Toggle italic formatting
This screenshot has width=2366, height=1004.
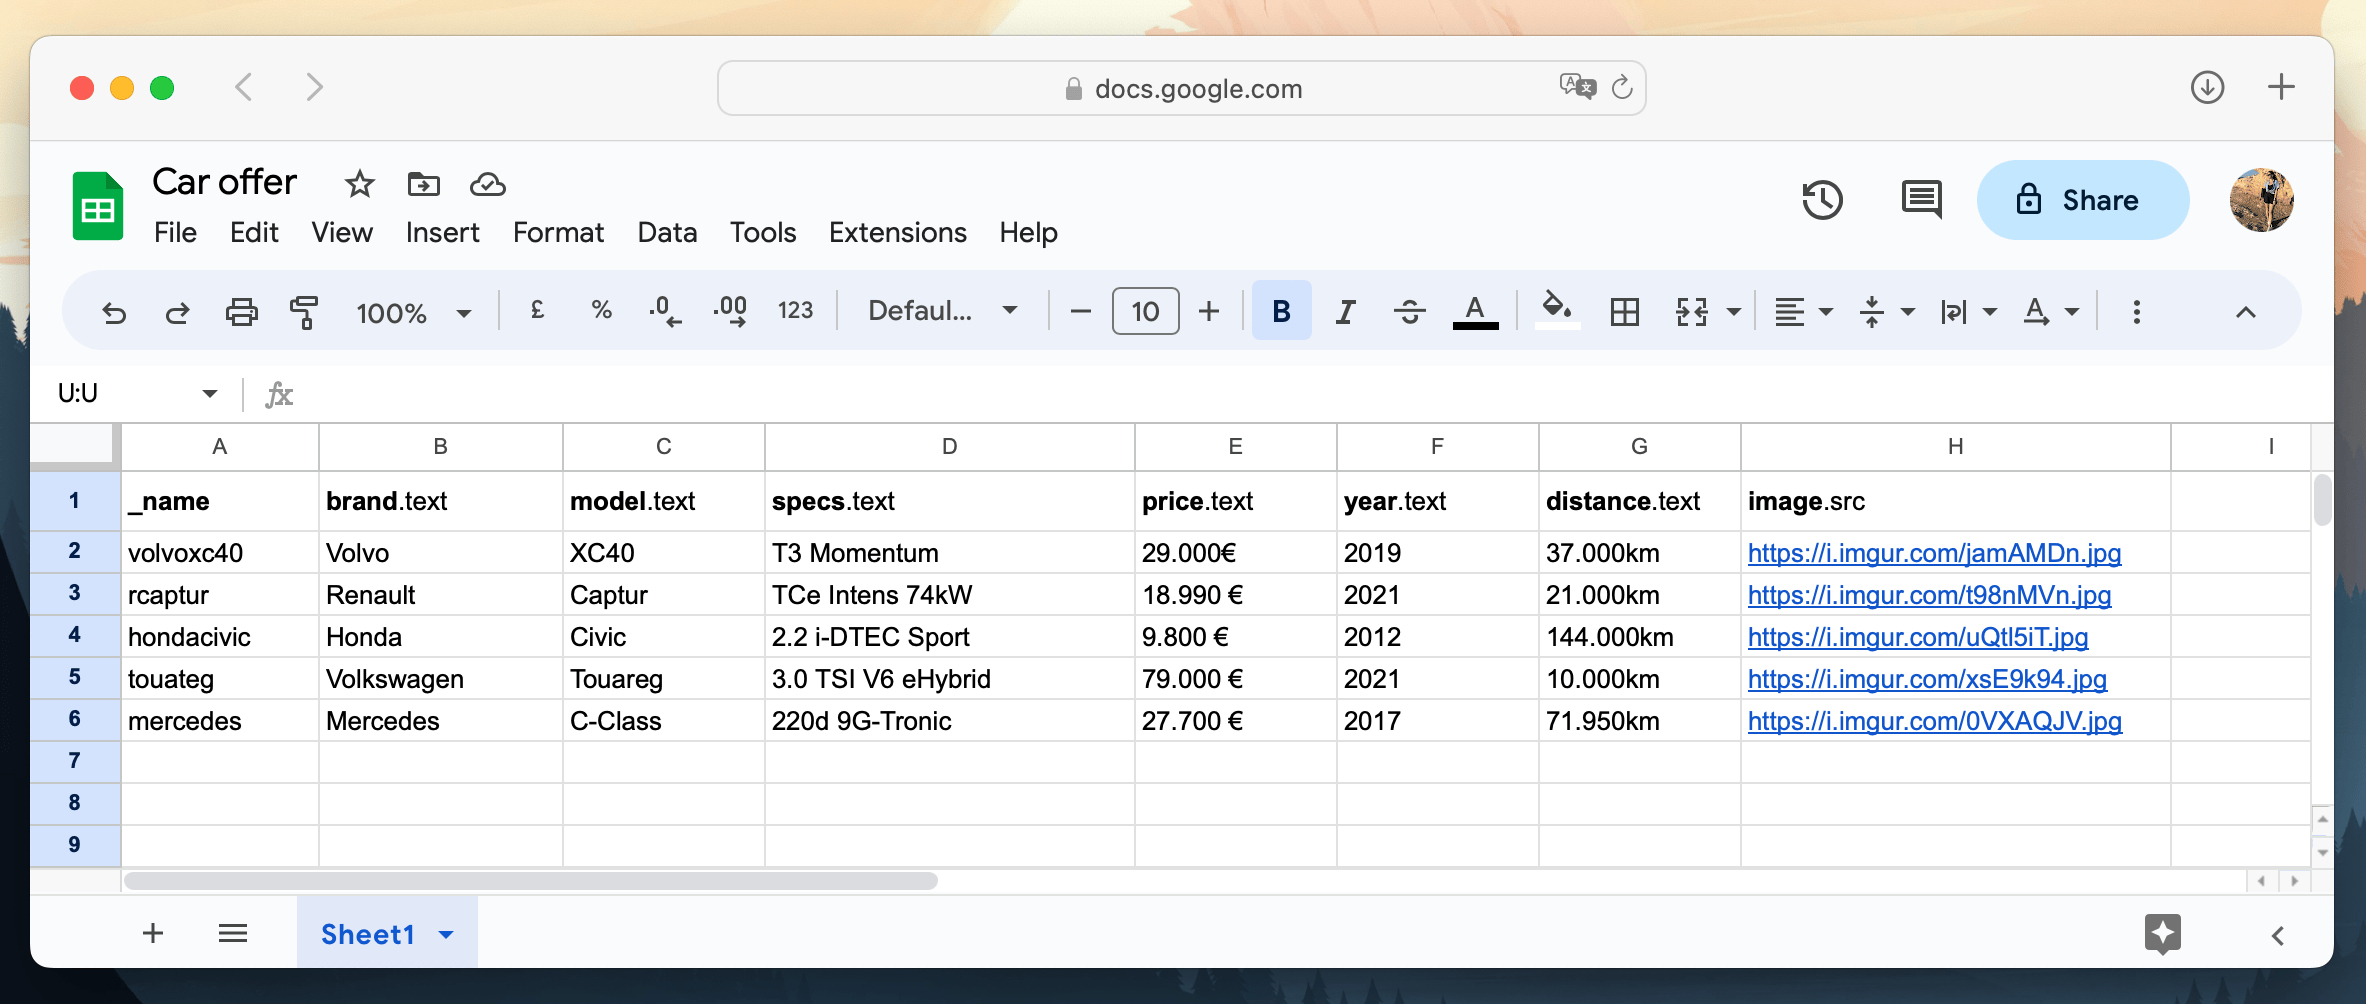click(1346, 312)
